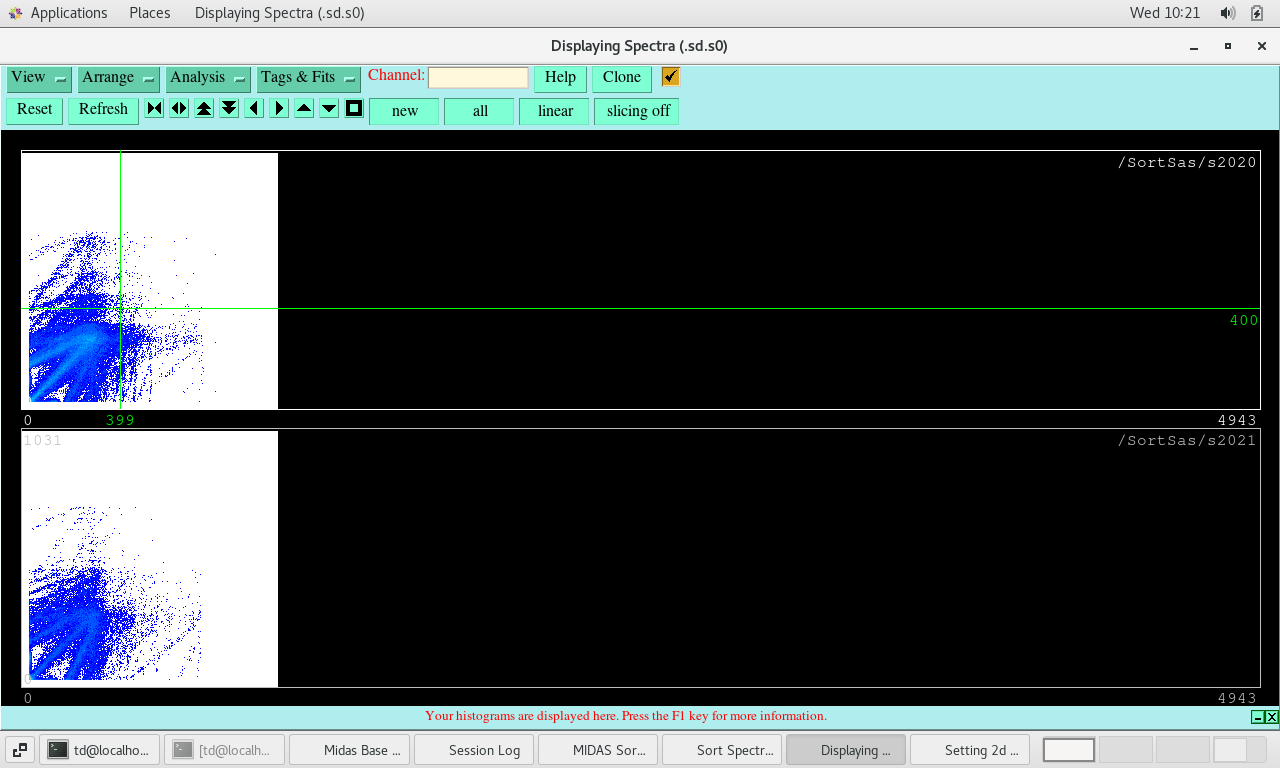This screenshot has width=1280, height=768.
Task: Click the Clone button
Action: click(621, 78)
